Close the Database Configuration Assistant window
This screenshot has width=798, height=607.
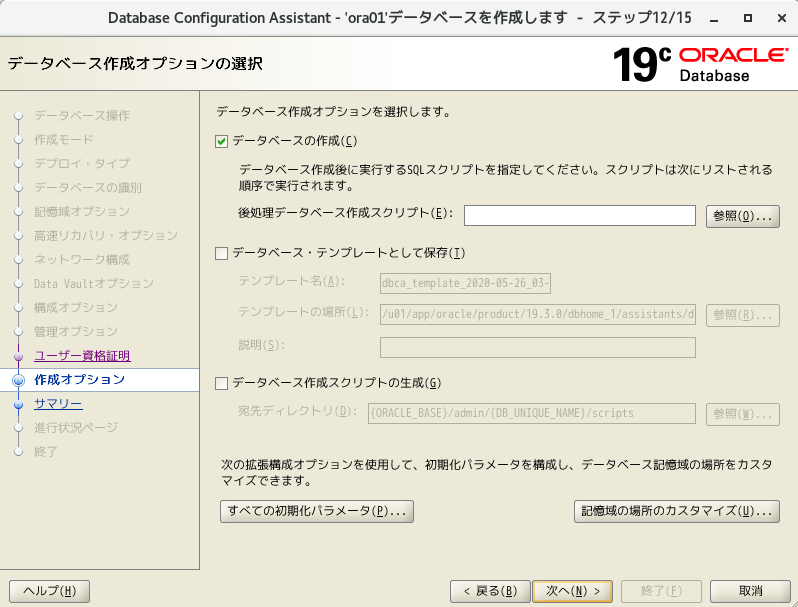[782, 18]
